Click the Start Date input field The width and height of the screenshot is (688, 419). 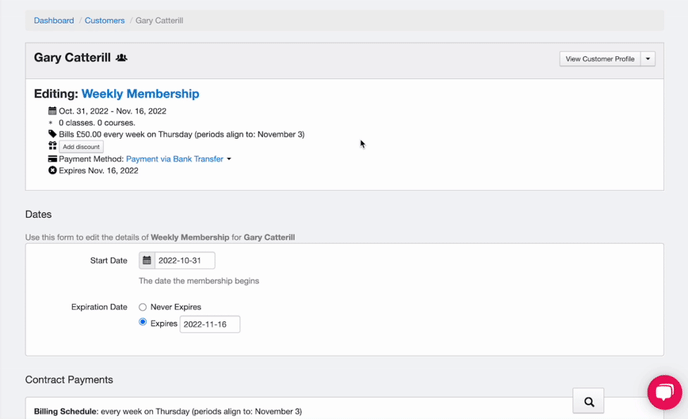coord(184,261)
